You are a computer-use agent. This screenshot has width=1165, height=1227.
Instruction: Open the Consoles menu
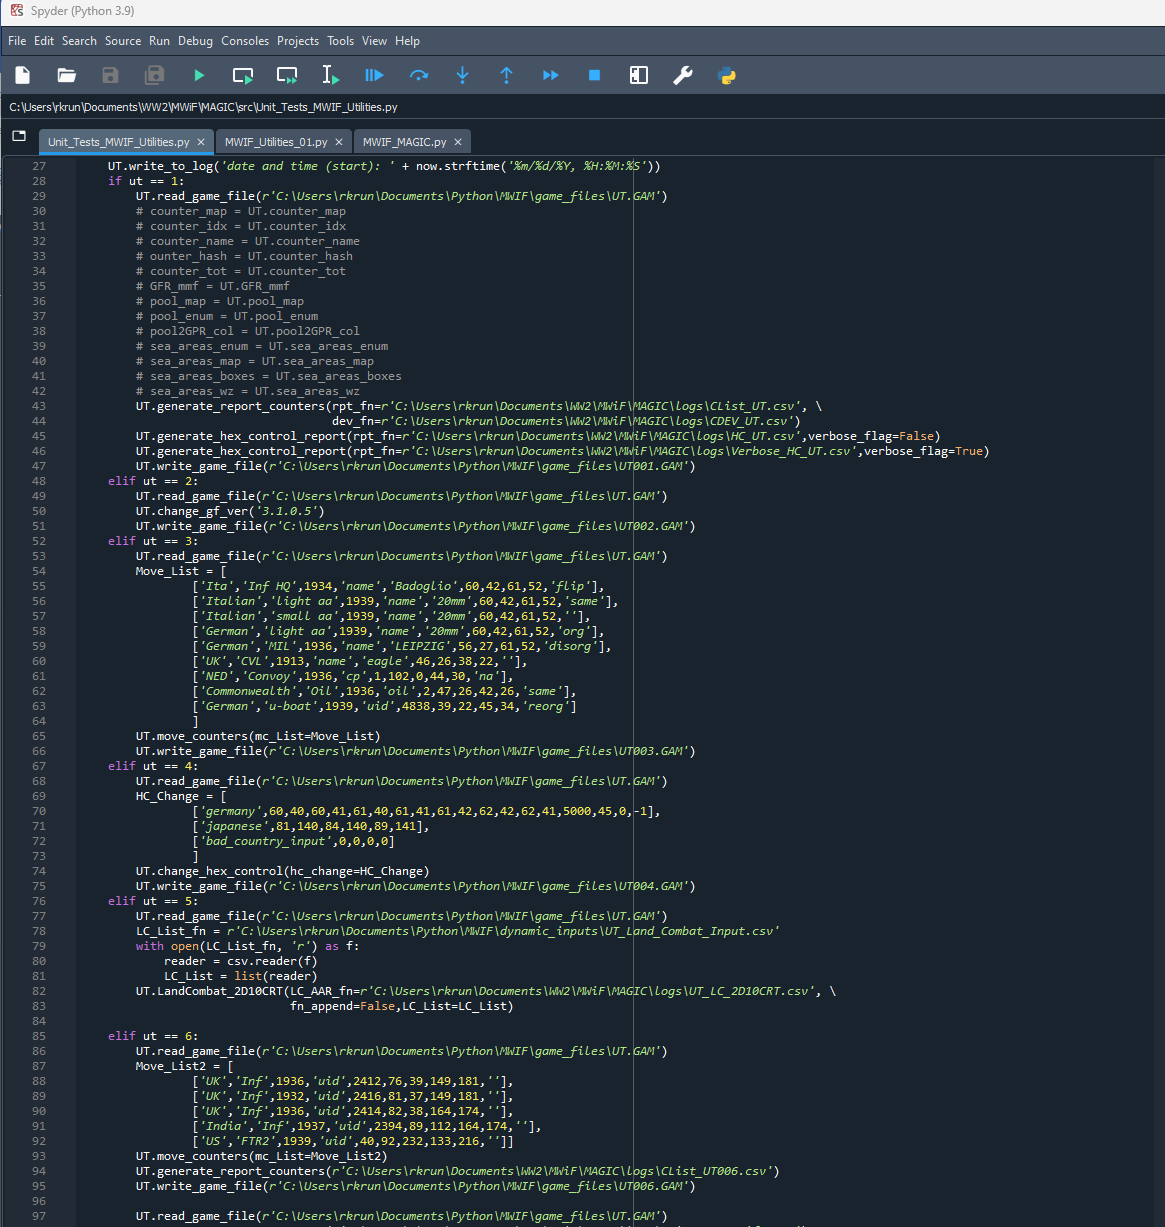pyautogui.click(x=245, y=41)
